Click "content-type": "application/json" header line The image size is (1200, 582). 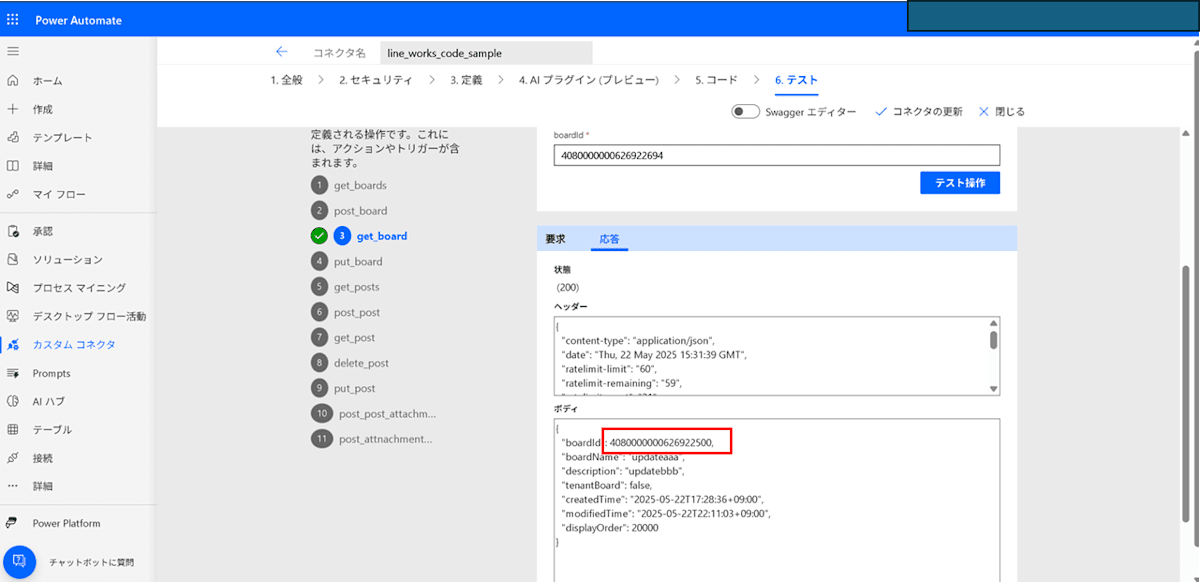click(x=638, y=341)
